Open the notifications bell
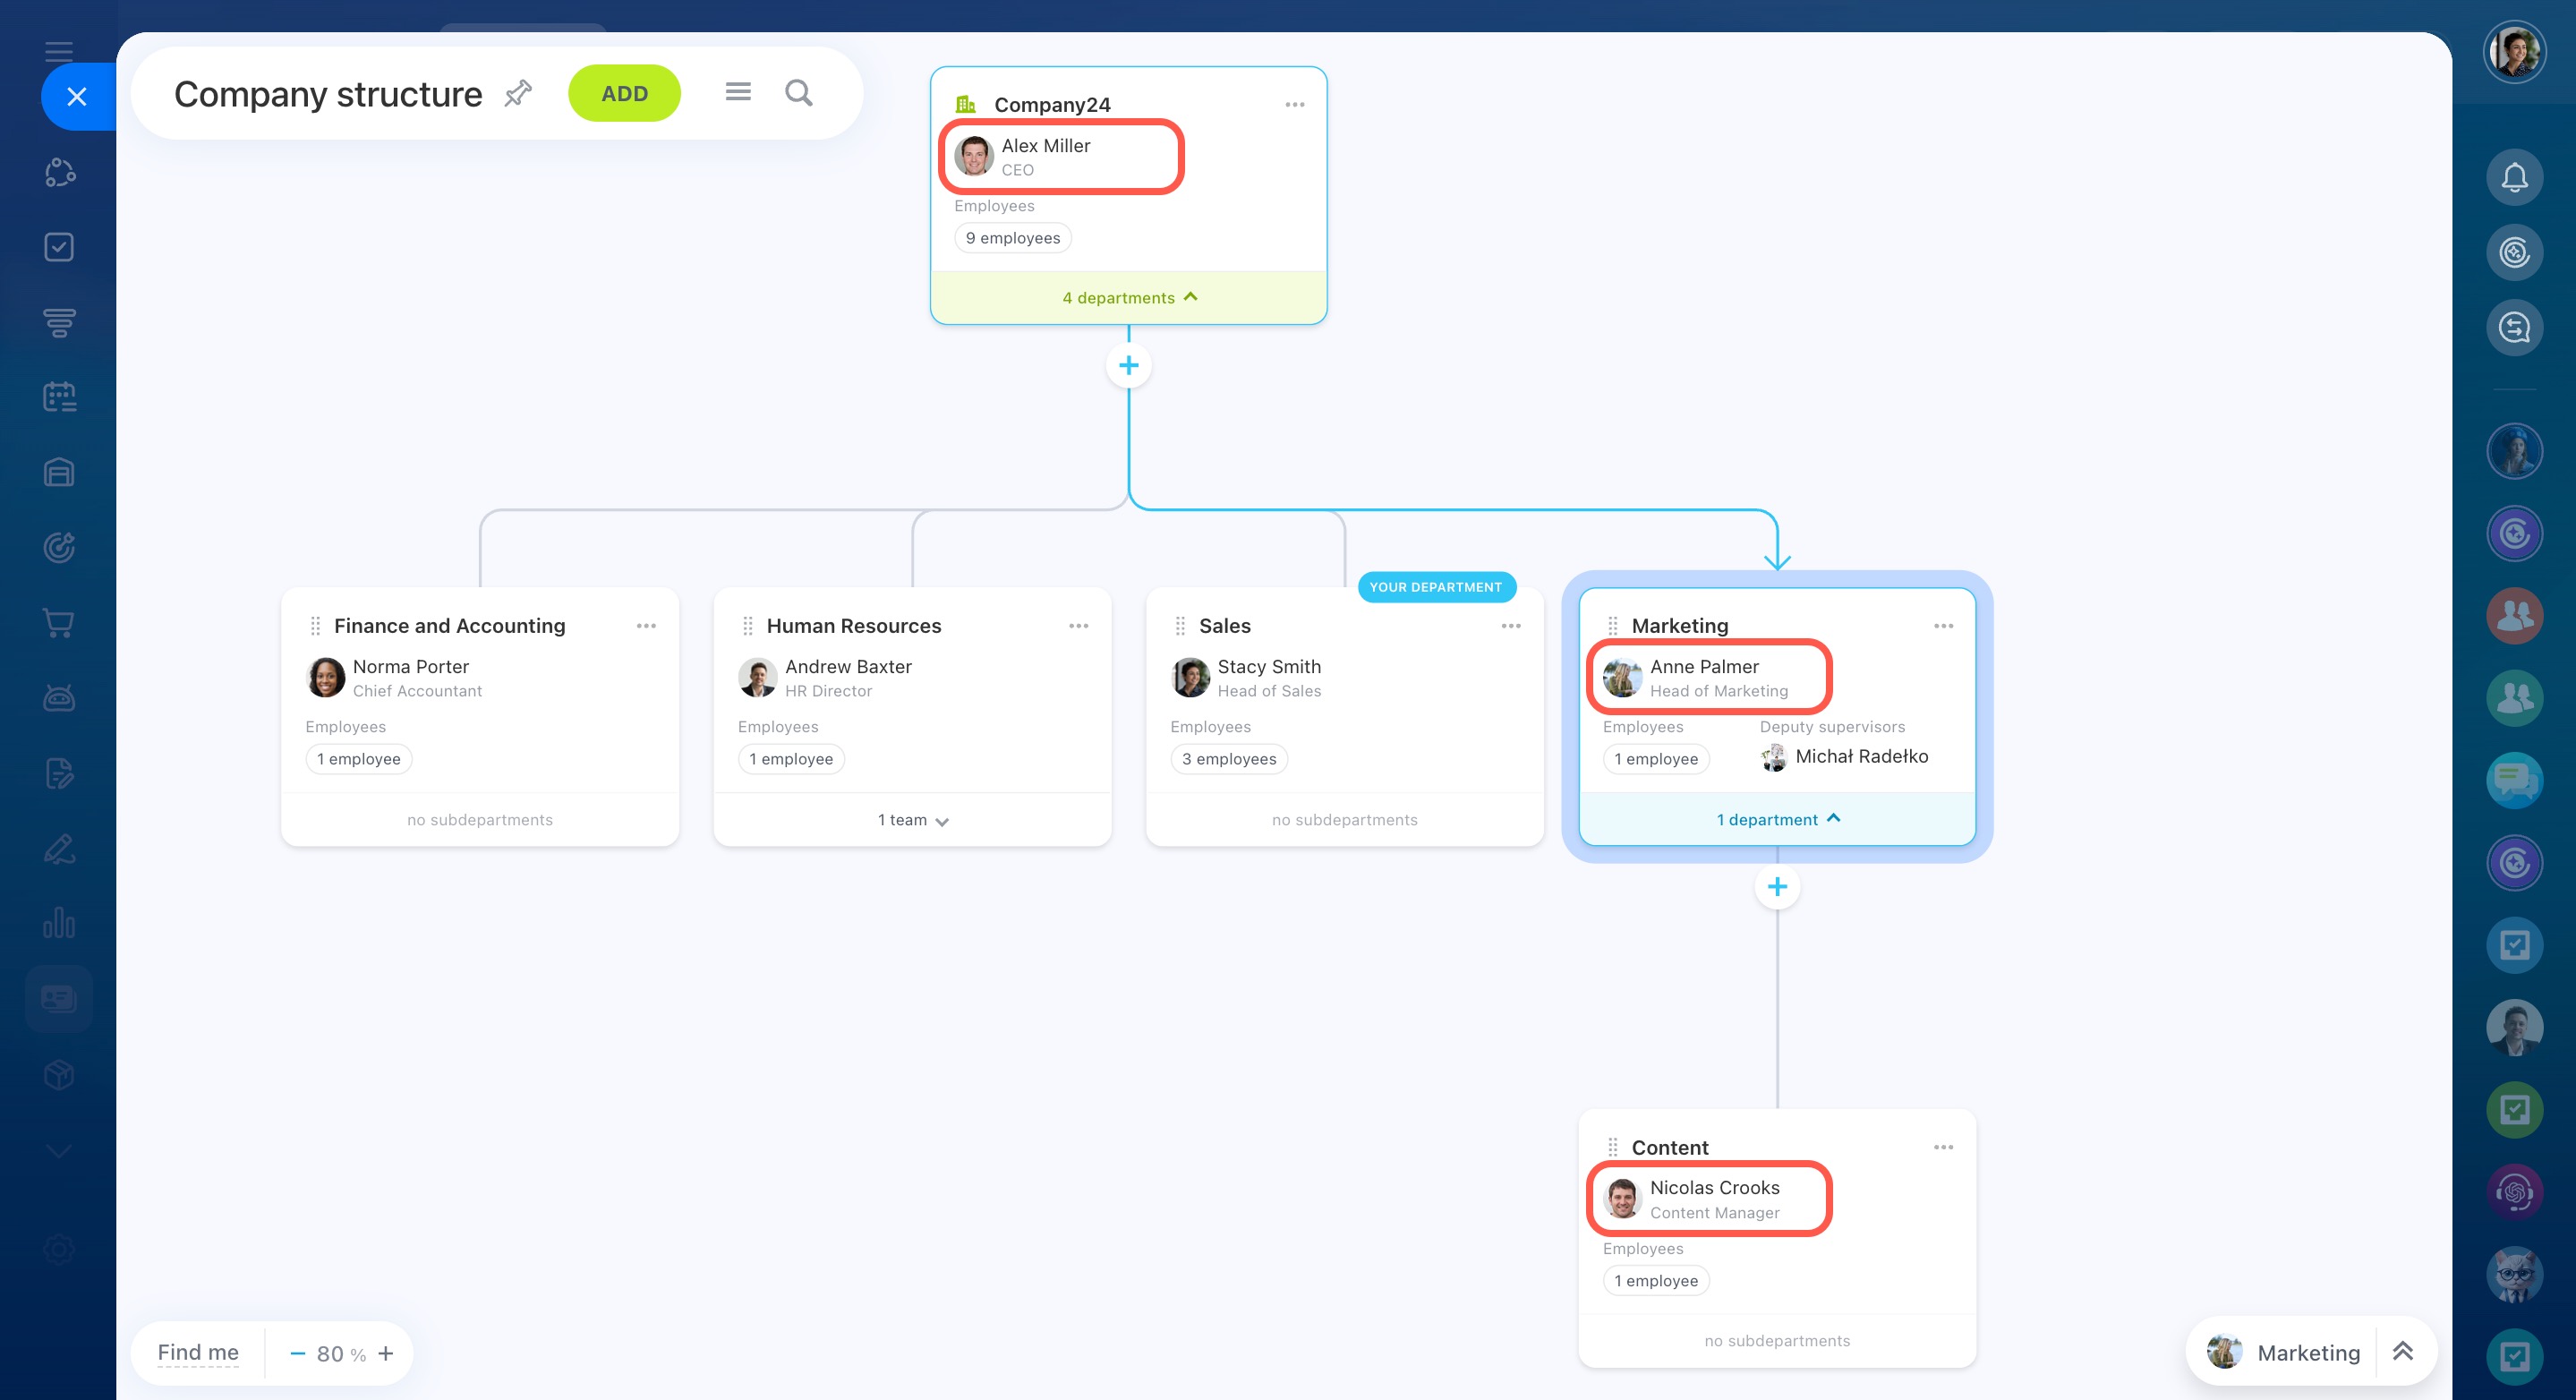 click(2514, 178)
